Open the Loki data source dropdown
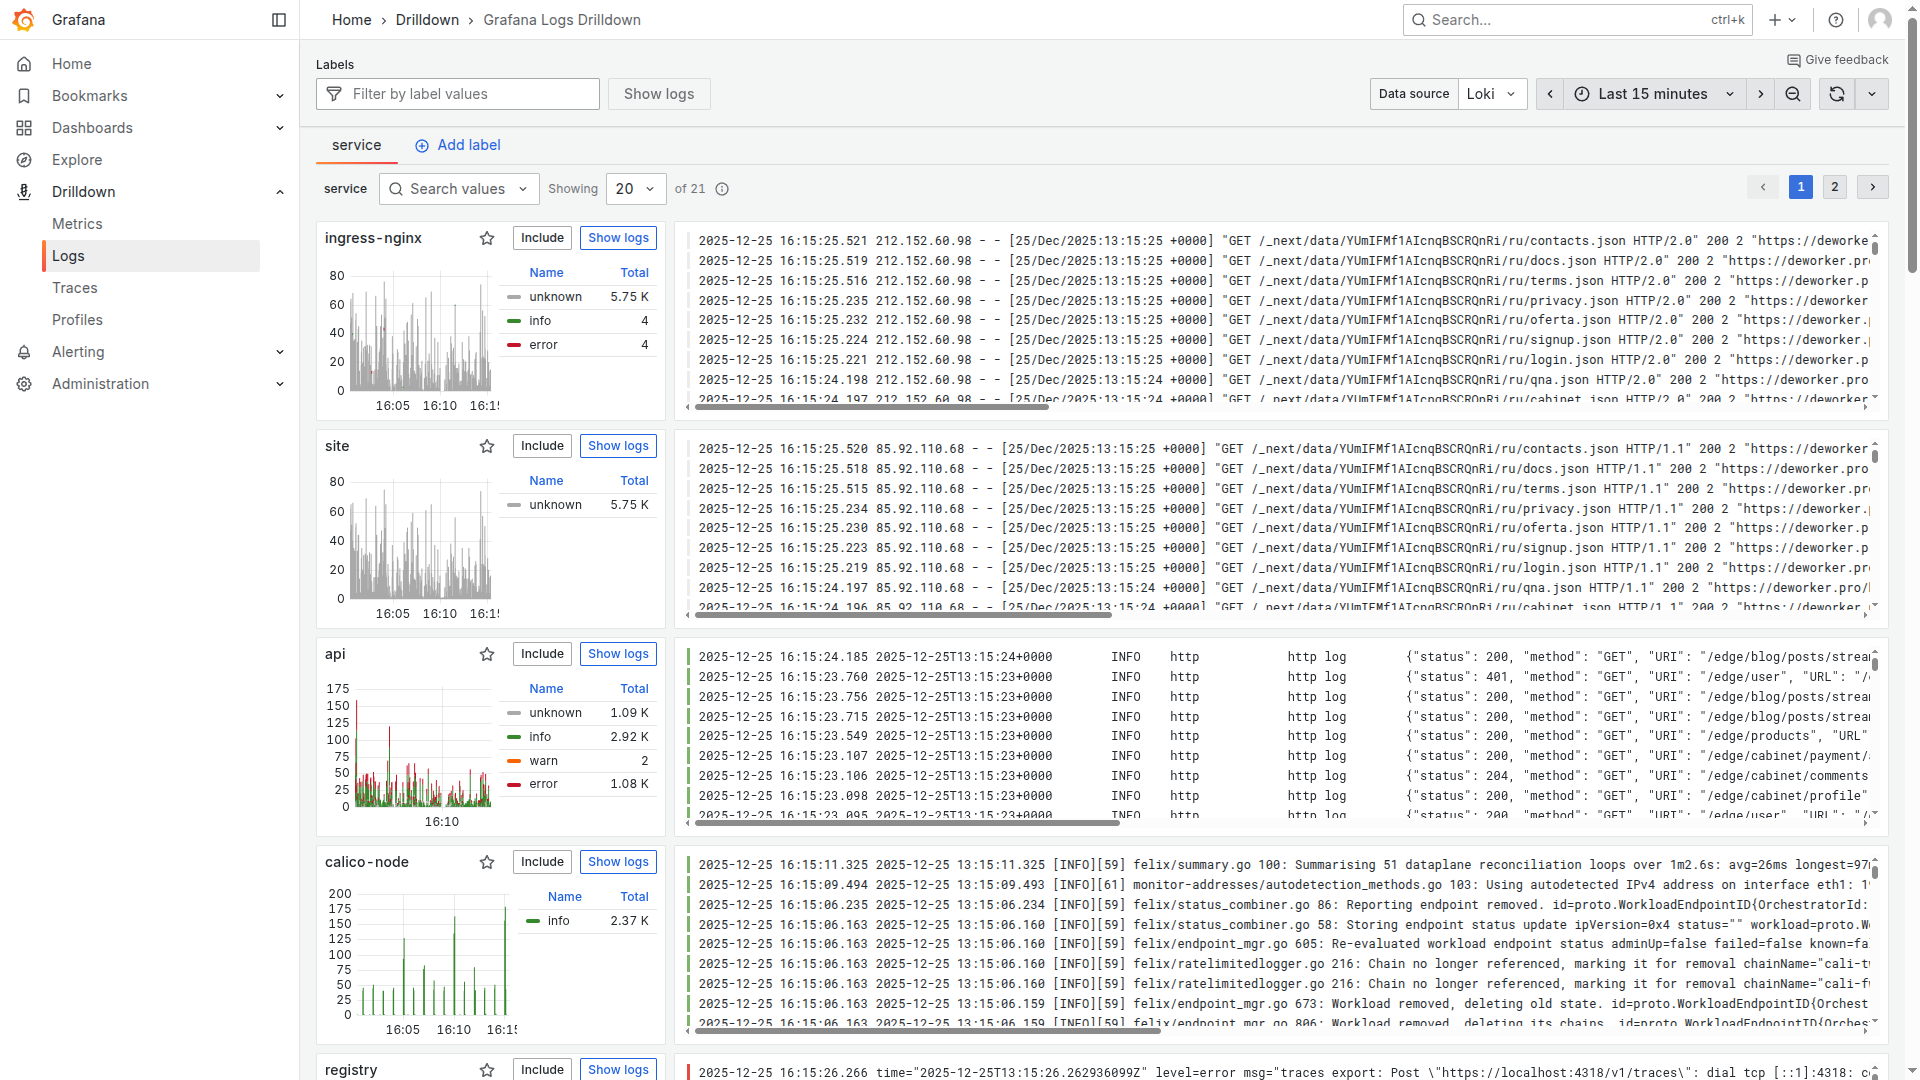This screenshot has height=1080, width=1920. coord(1492,94)
